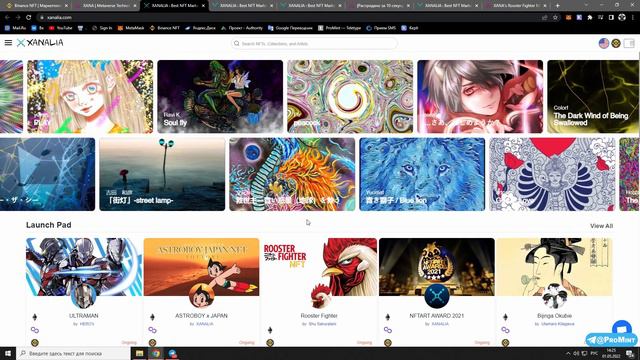Image resolution: width=640 pixels, height=360 pixels.
Task: Click the Astro Boy avatar on the ASTROBOY card
Action: (201, 296)
